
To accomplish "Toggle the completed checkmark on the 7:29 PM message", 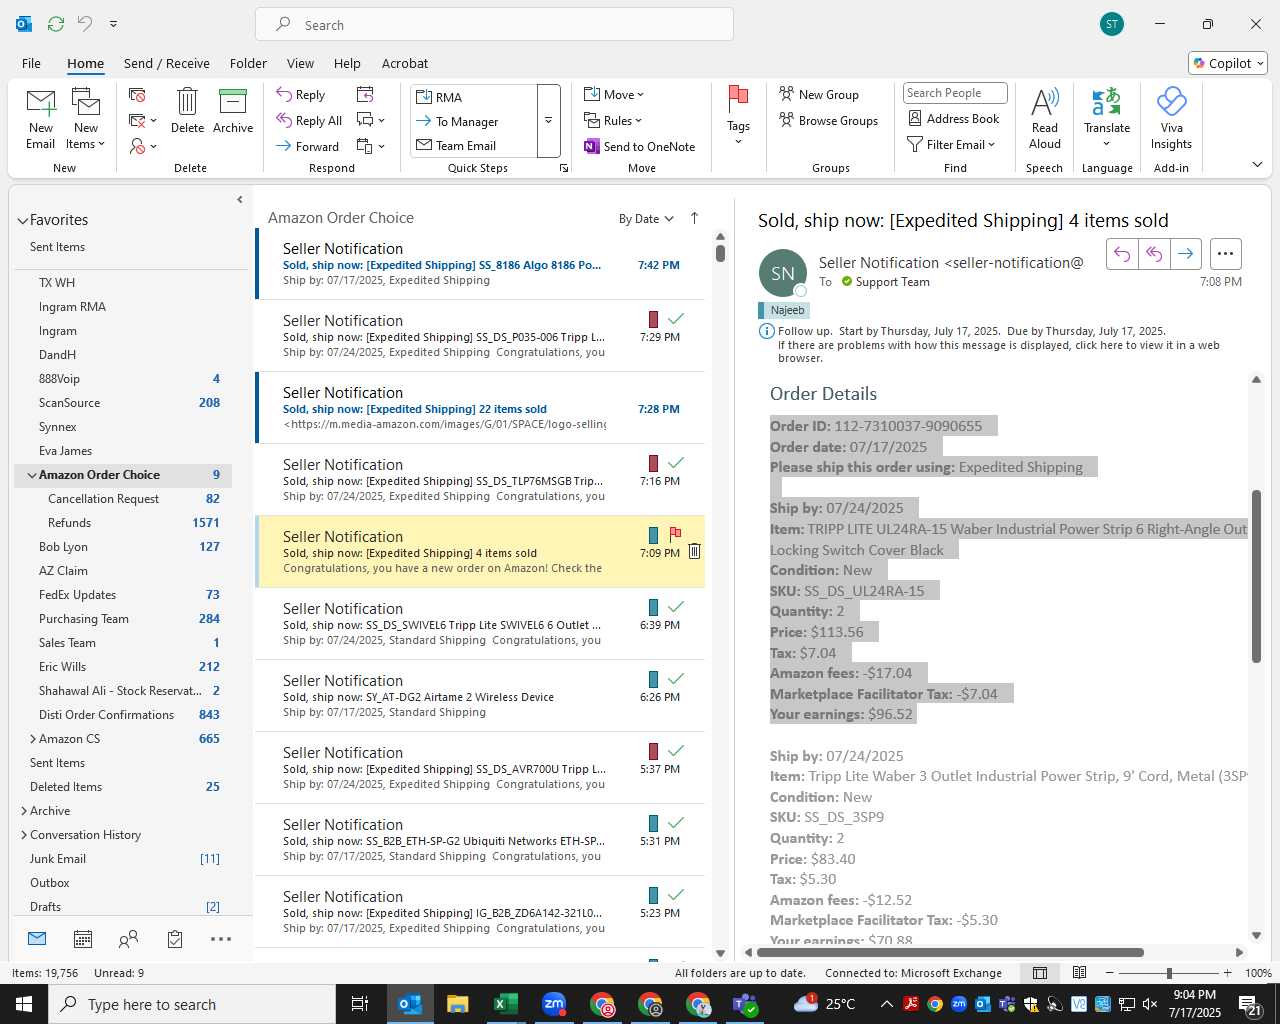I will coord(676,319).
